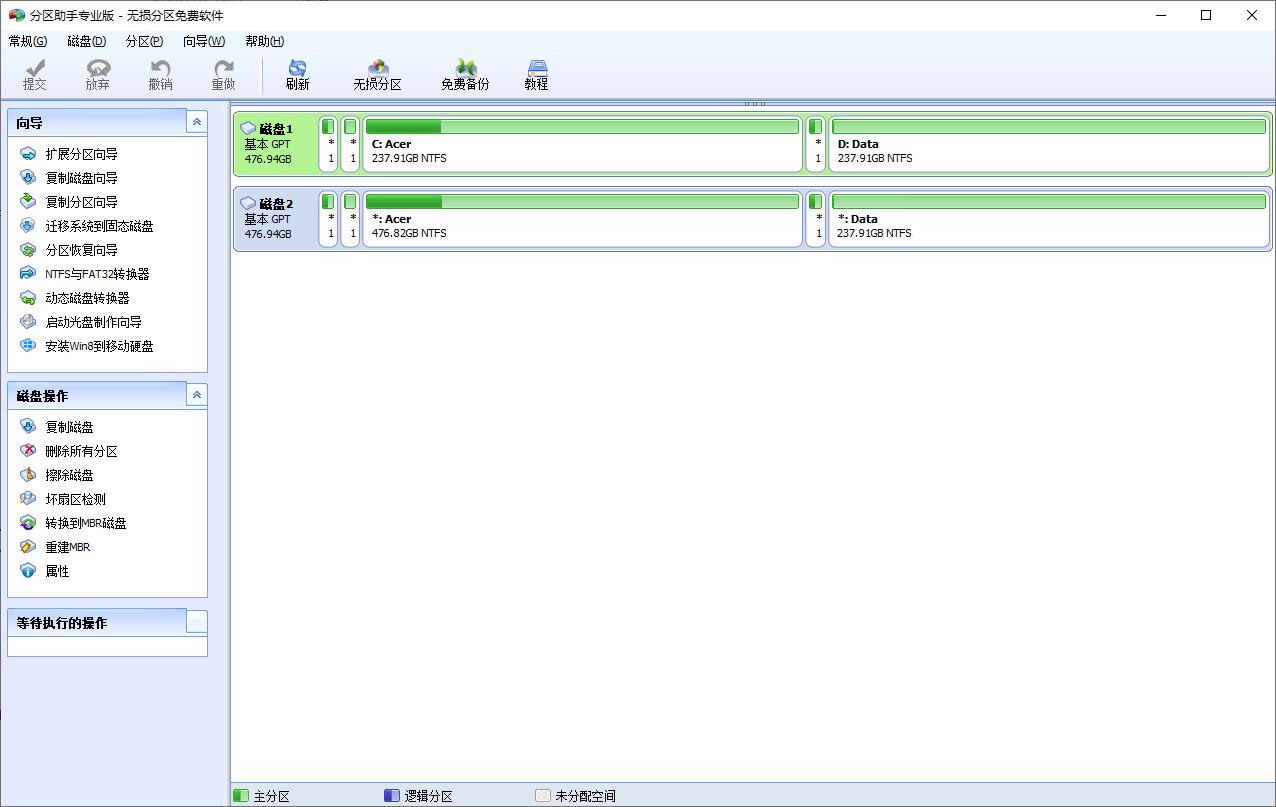Click the 向导 panel title

[30, 123]
